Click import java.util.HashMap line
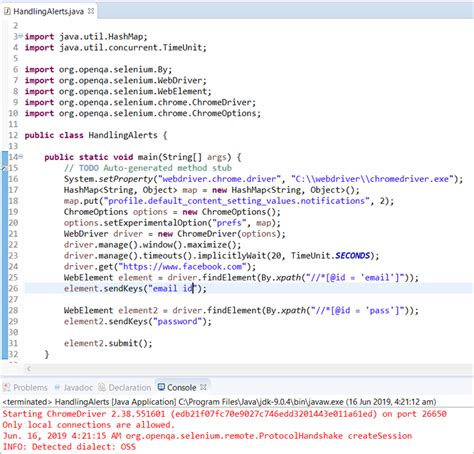The height and width of the screenshot is (454, 474). pos(86,36)
